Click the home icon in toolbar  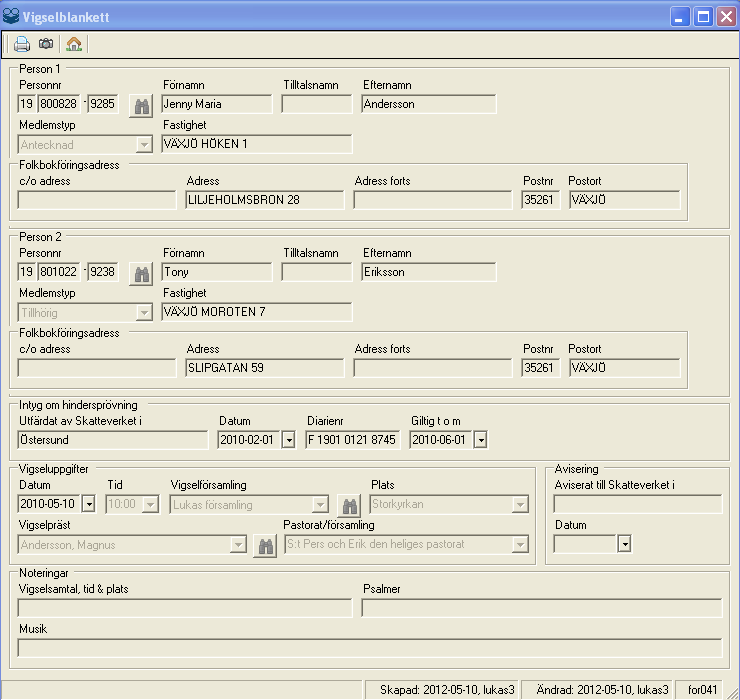pyautogui.click(x=74, y=44)
